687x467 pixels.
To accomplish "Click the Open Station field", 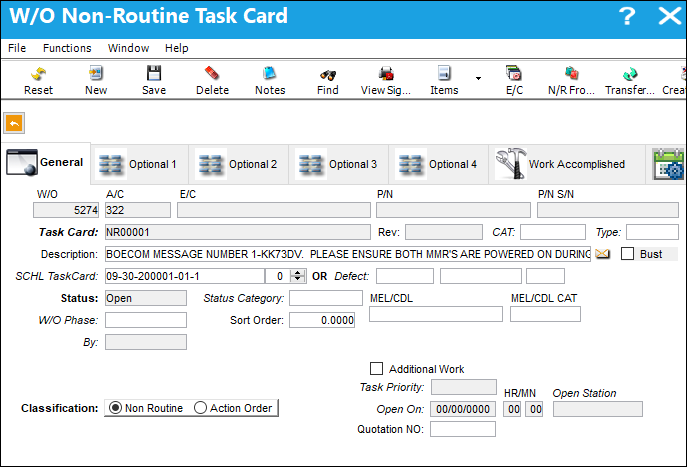I will click(598, 409).
